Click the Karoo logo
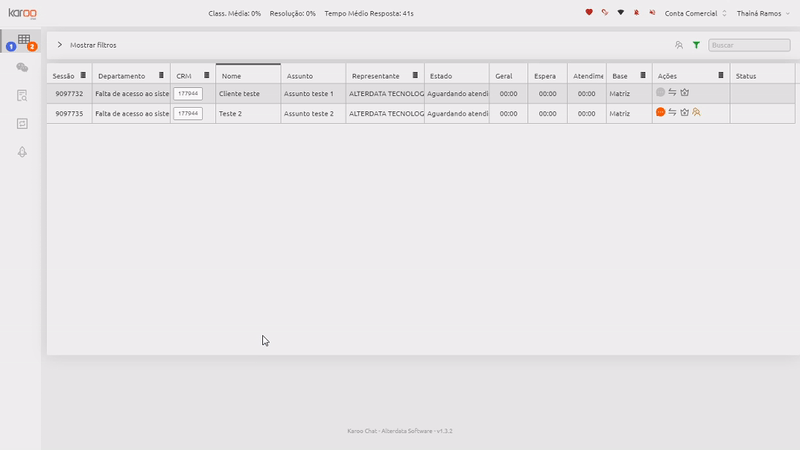The height and width of the screenshot is (450, 800). (22, 13)
